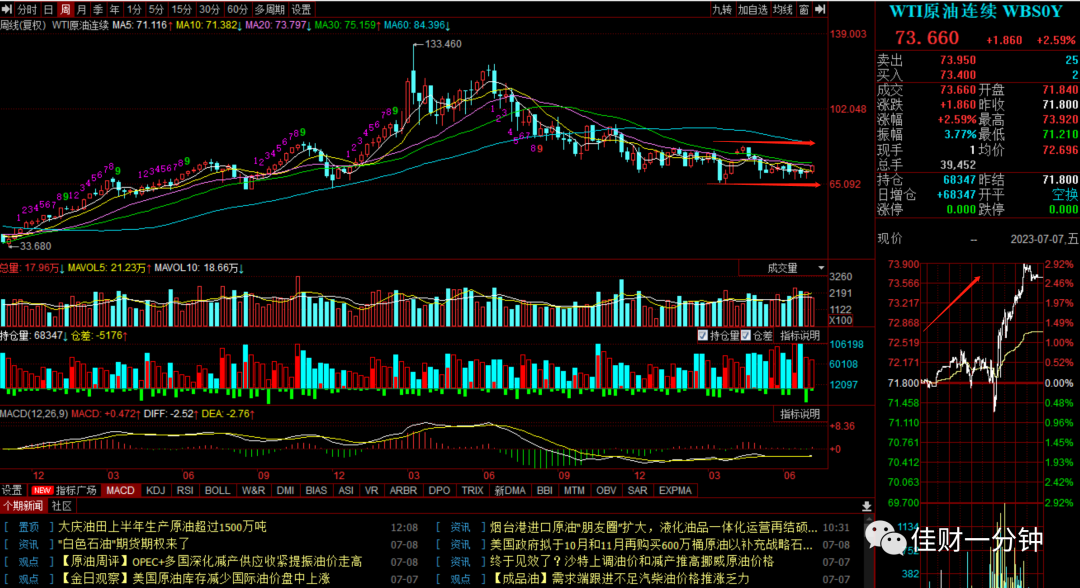Open the NEW 指标广场 indicator plaza
The width and height of the screenshot is (1080, 588).
pyautogui.click(x=65, y=490)
